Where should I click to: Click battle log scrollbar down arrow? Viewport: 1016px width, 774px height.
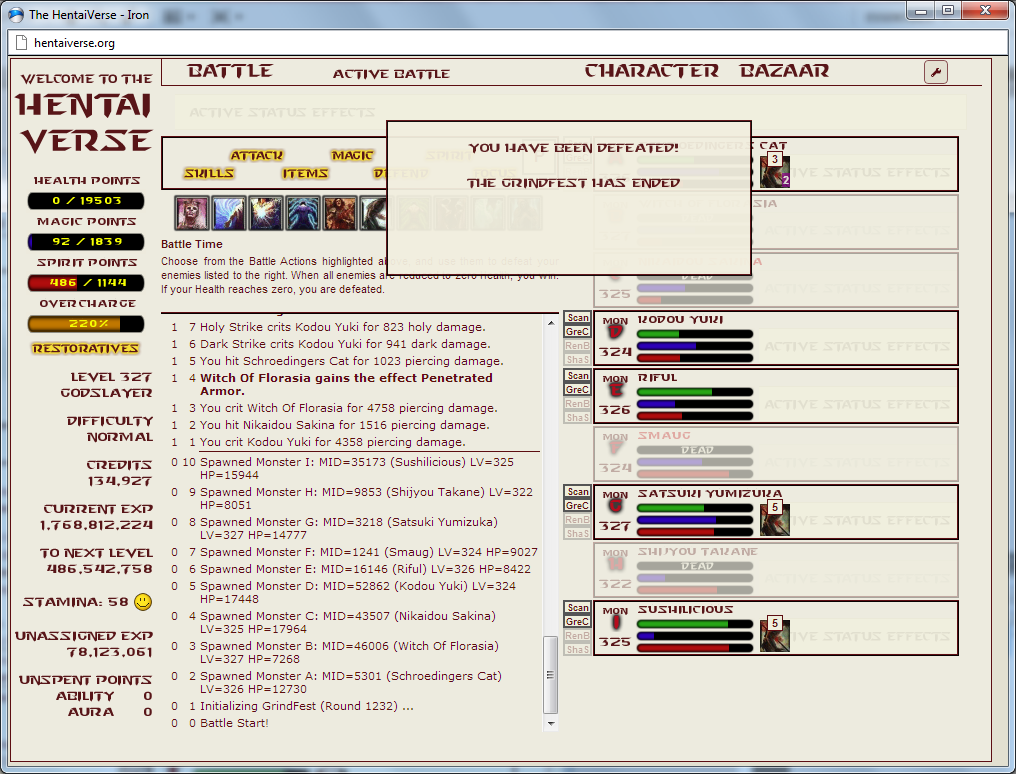click(551, 723)
